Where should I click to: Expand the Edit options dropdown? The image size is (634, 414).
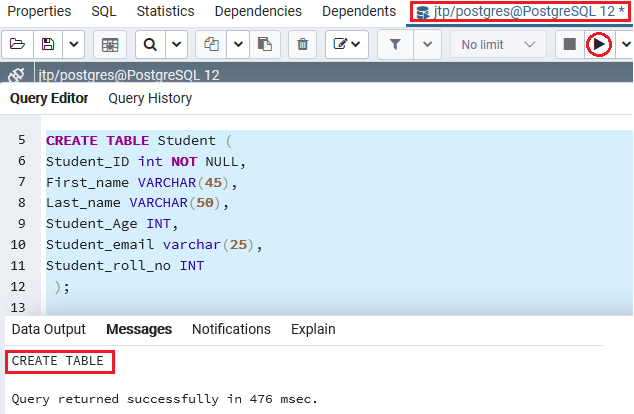pyautogui.click(x=347, y=45)
